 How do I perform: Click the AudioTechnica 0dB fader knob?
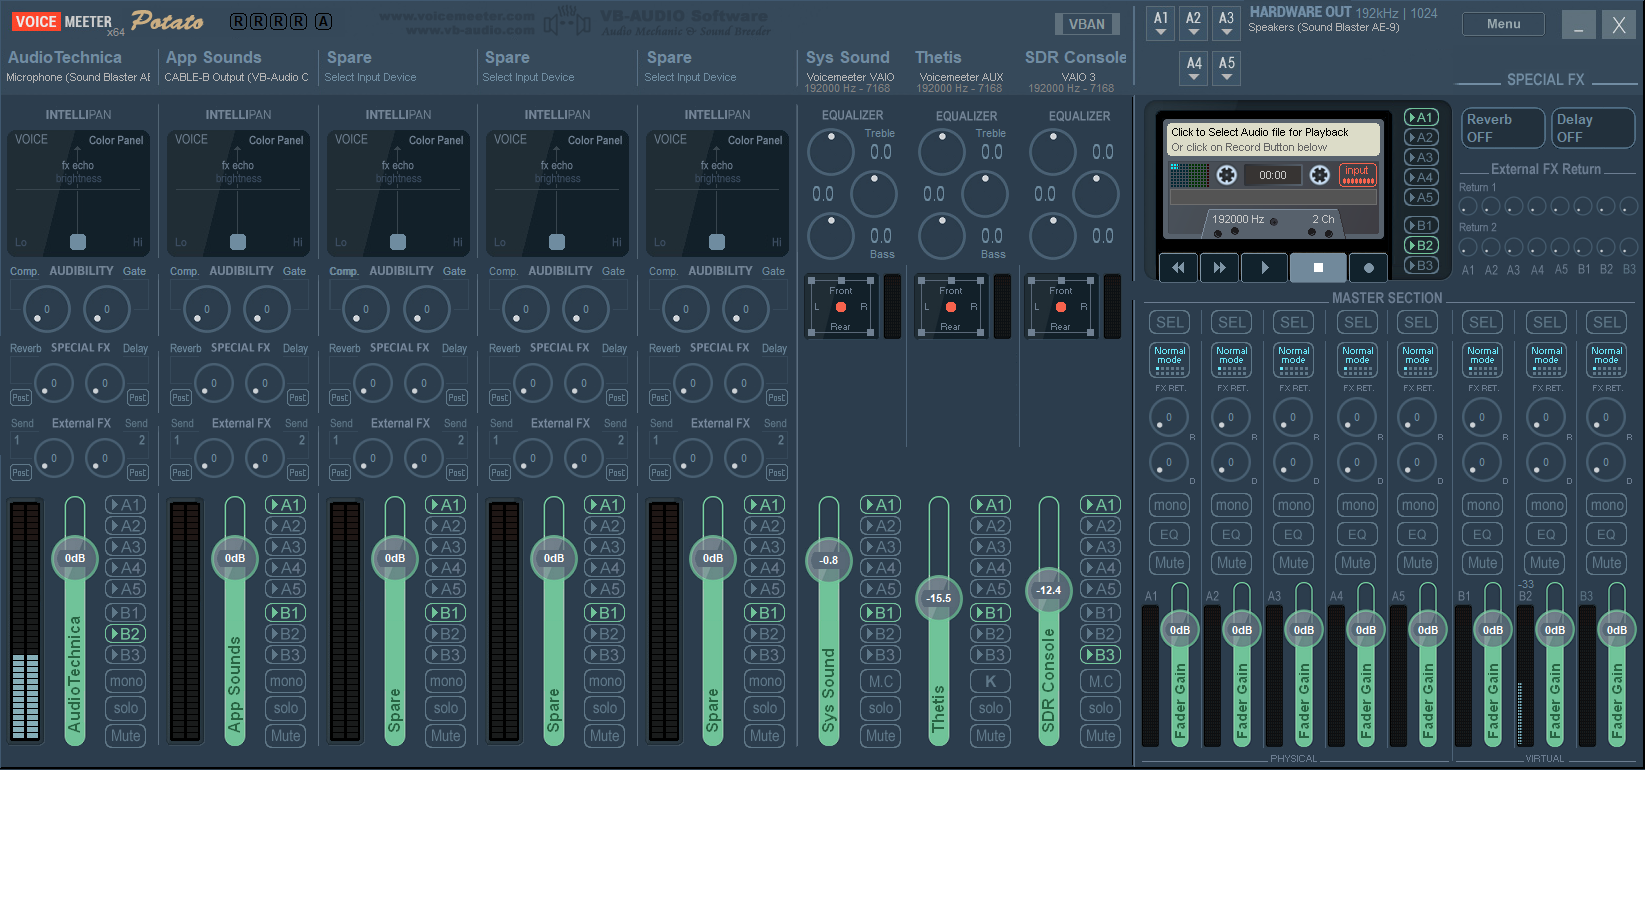click(x=75, y=558)
